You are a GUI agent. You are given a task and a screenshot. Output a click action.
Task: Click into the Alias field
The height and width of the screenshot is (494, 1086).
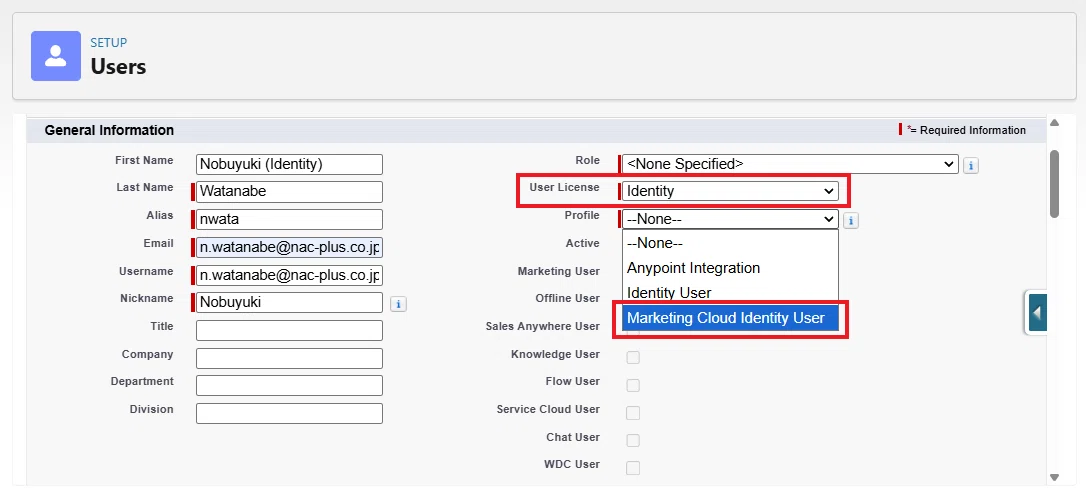coord(290,219)
